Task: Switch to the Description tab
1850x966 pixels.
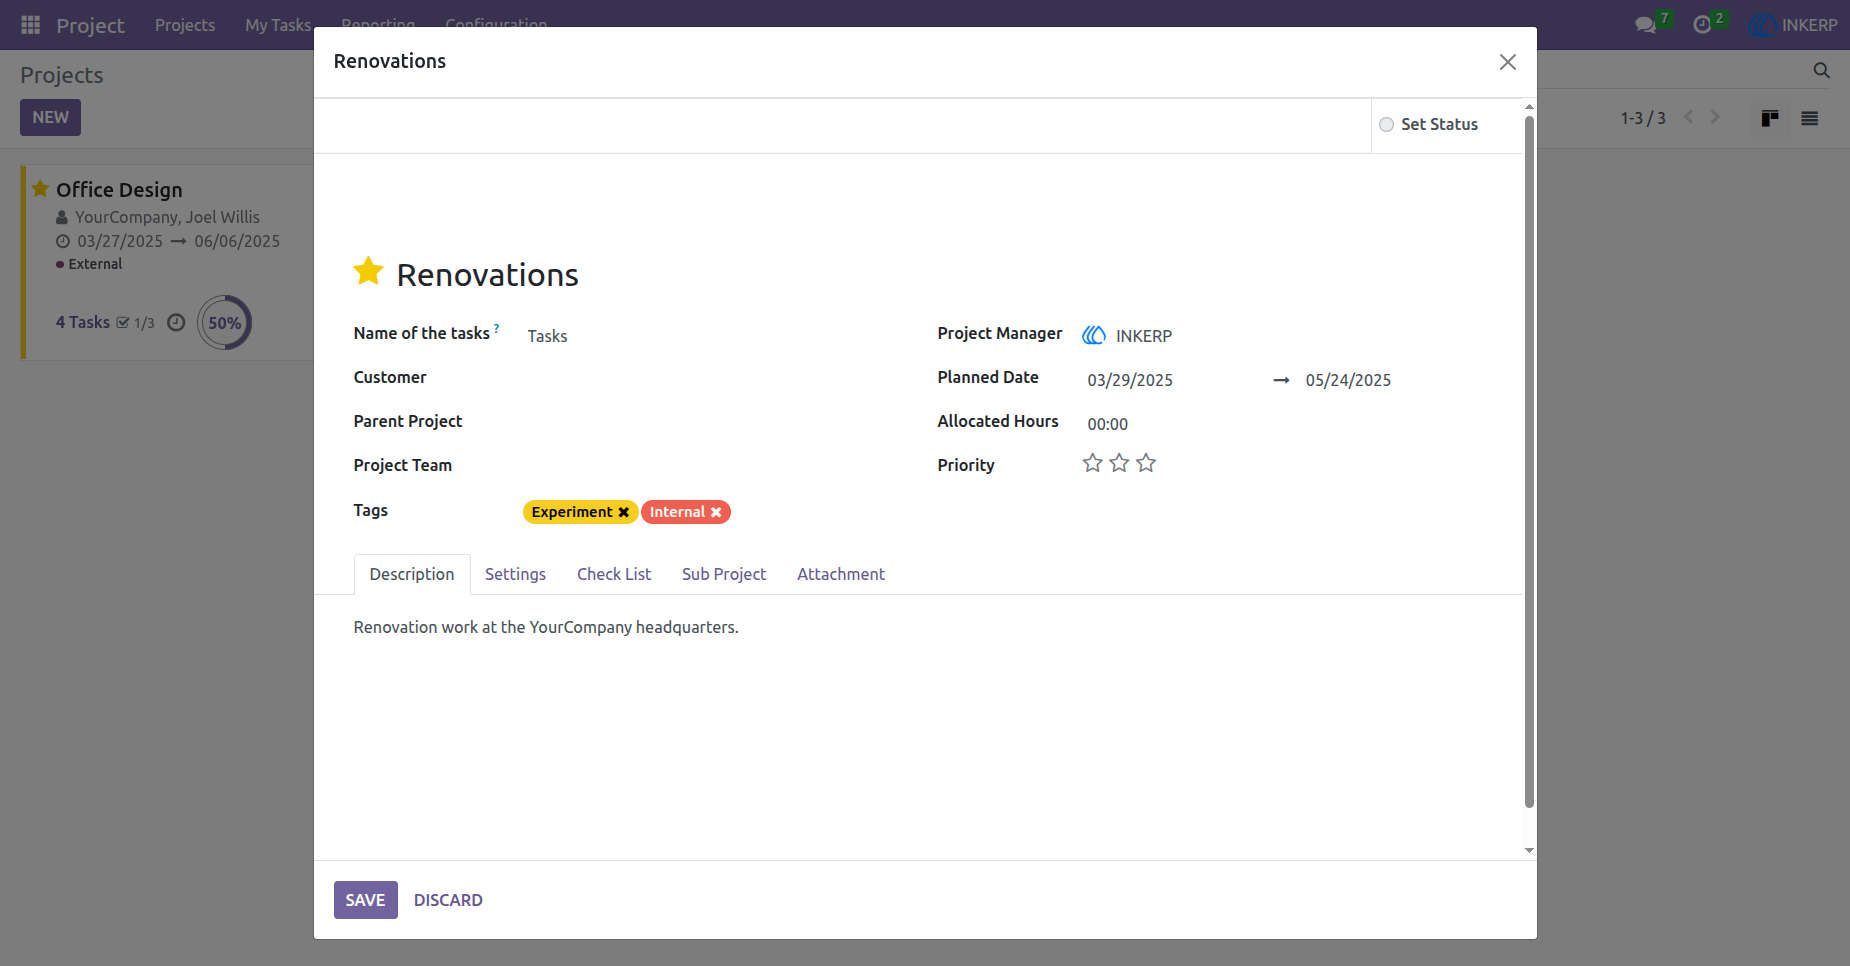Action: click(412, 574)
